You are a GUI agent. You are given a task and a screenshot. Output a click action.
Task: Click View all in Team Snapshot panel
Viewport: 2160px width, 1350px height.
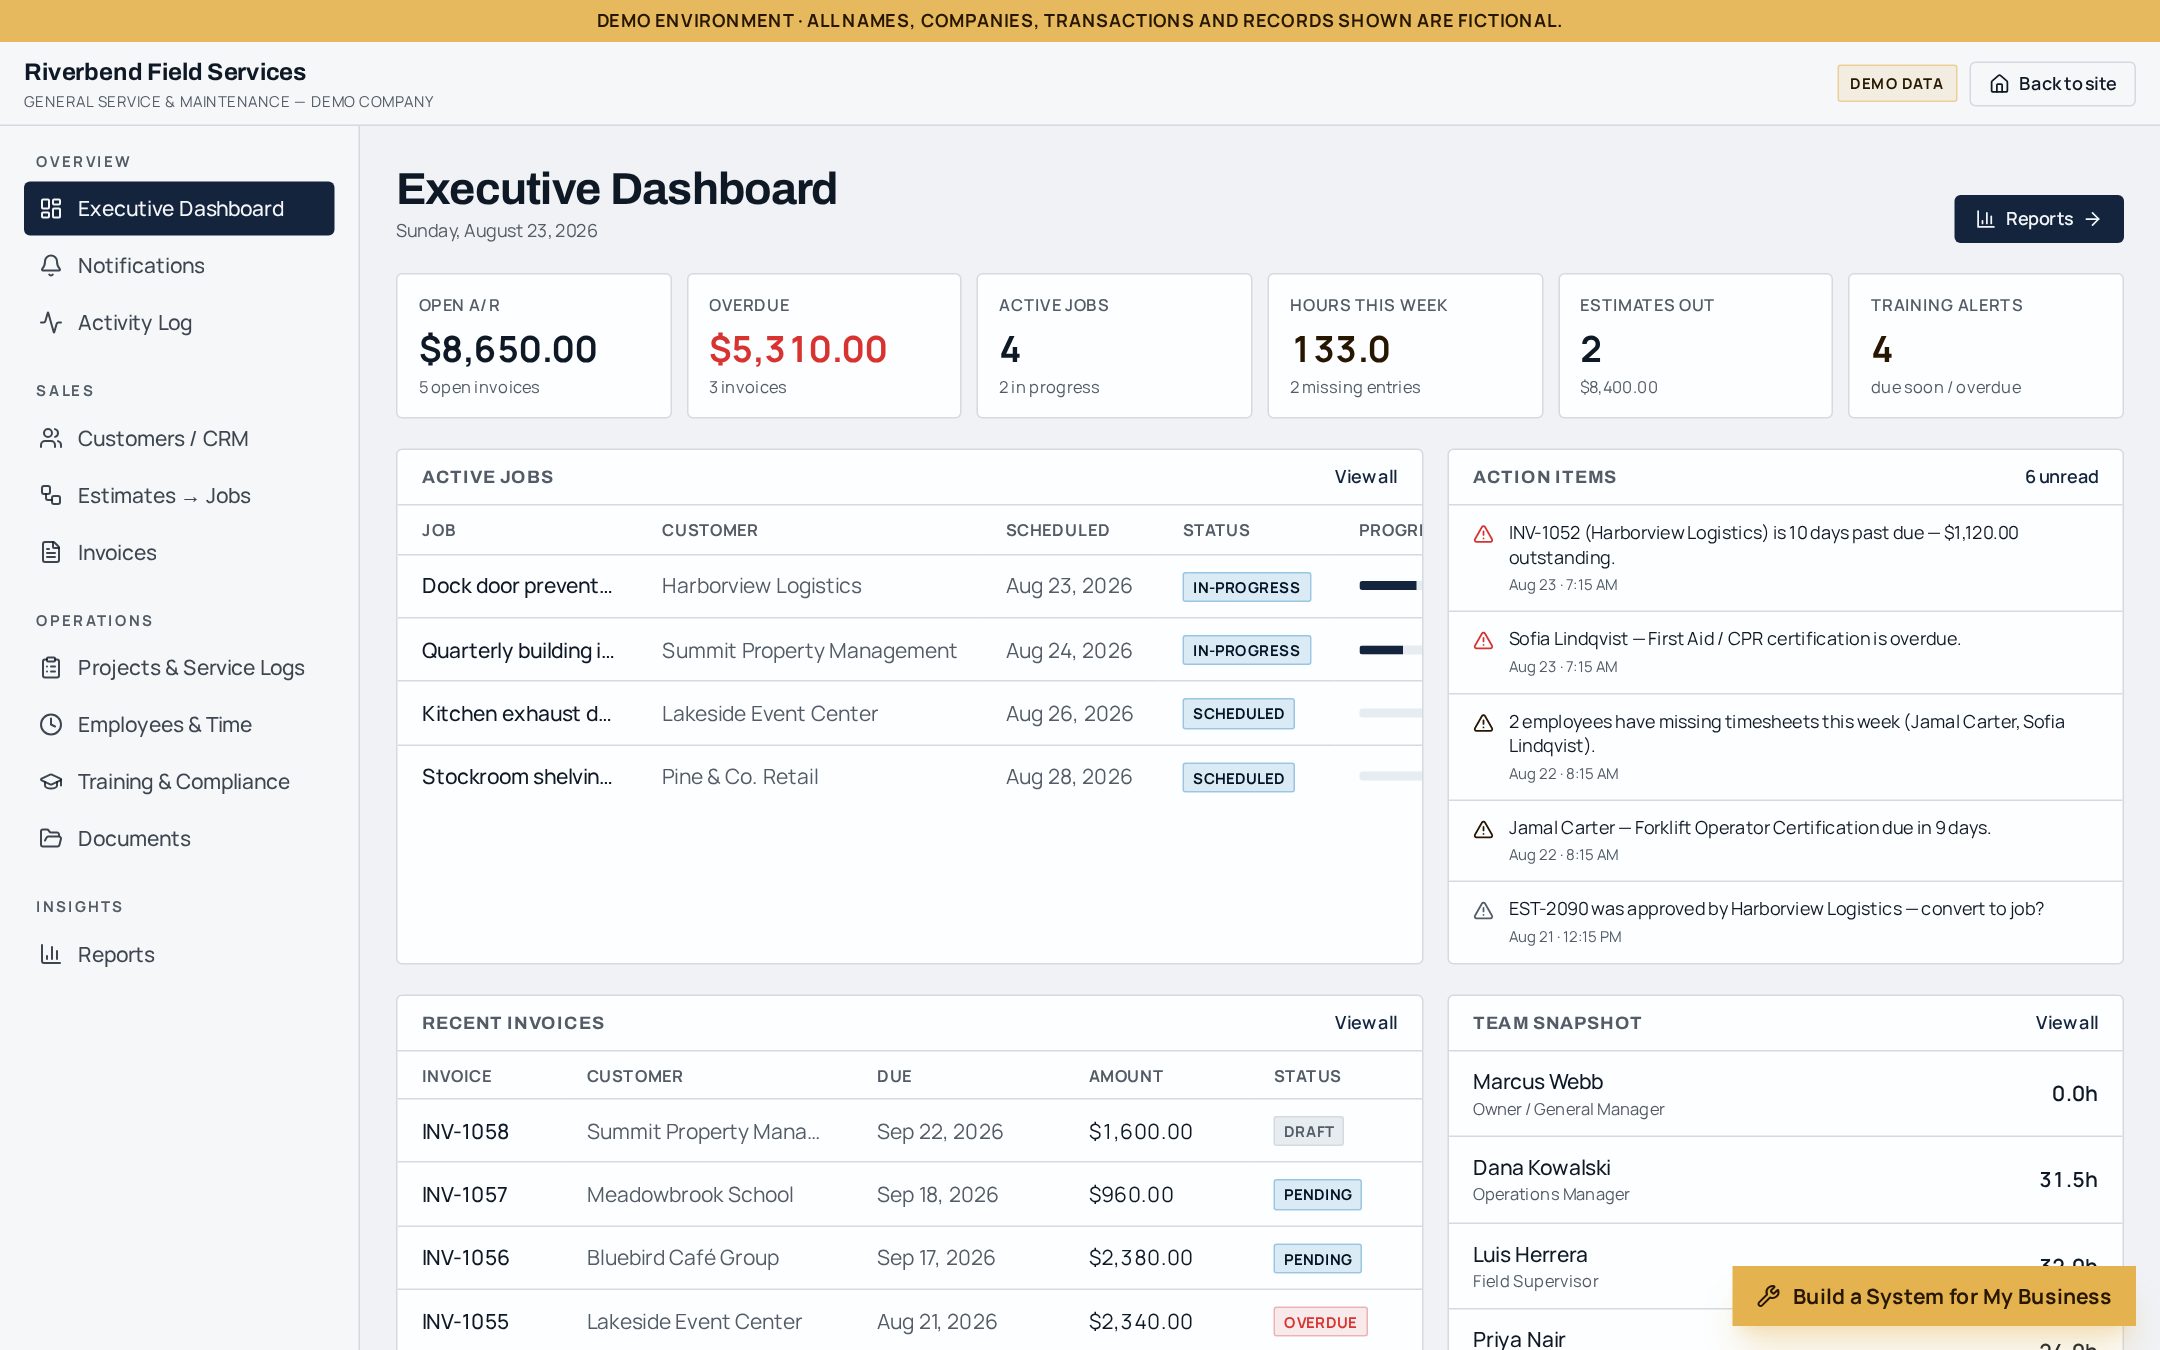pyautogui.click(x=2066, y=1023)
